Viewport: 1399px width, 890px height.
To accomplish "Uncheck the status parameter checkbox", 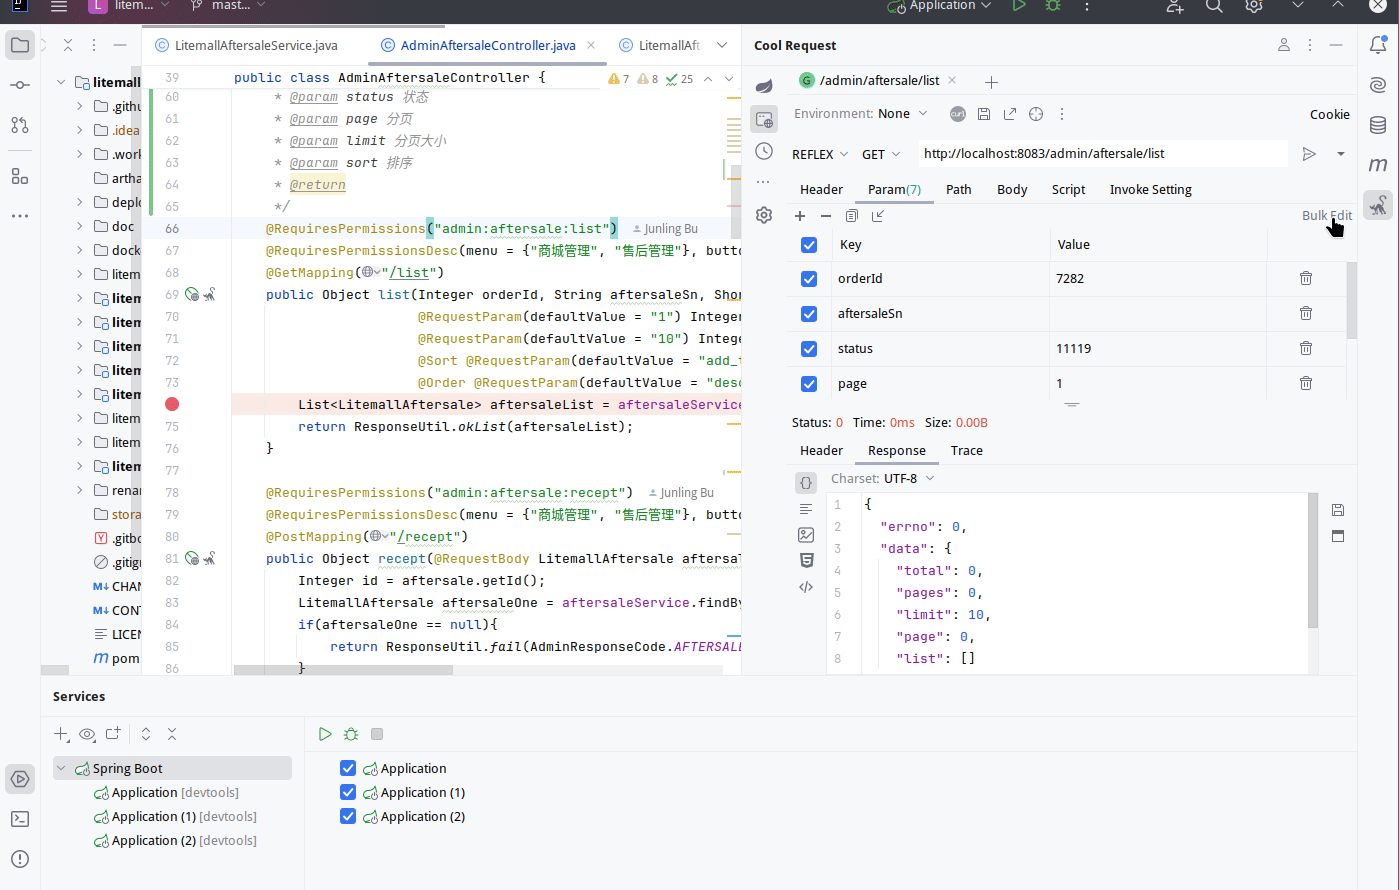I will pyautogui.click(x=809, y=349).
